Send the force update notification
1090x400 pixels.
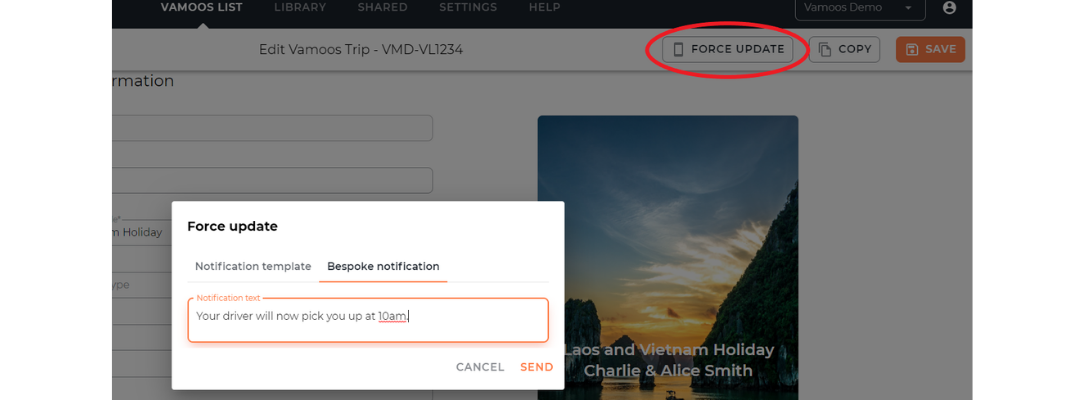[537, 367]
